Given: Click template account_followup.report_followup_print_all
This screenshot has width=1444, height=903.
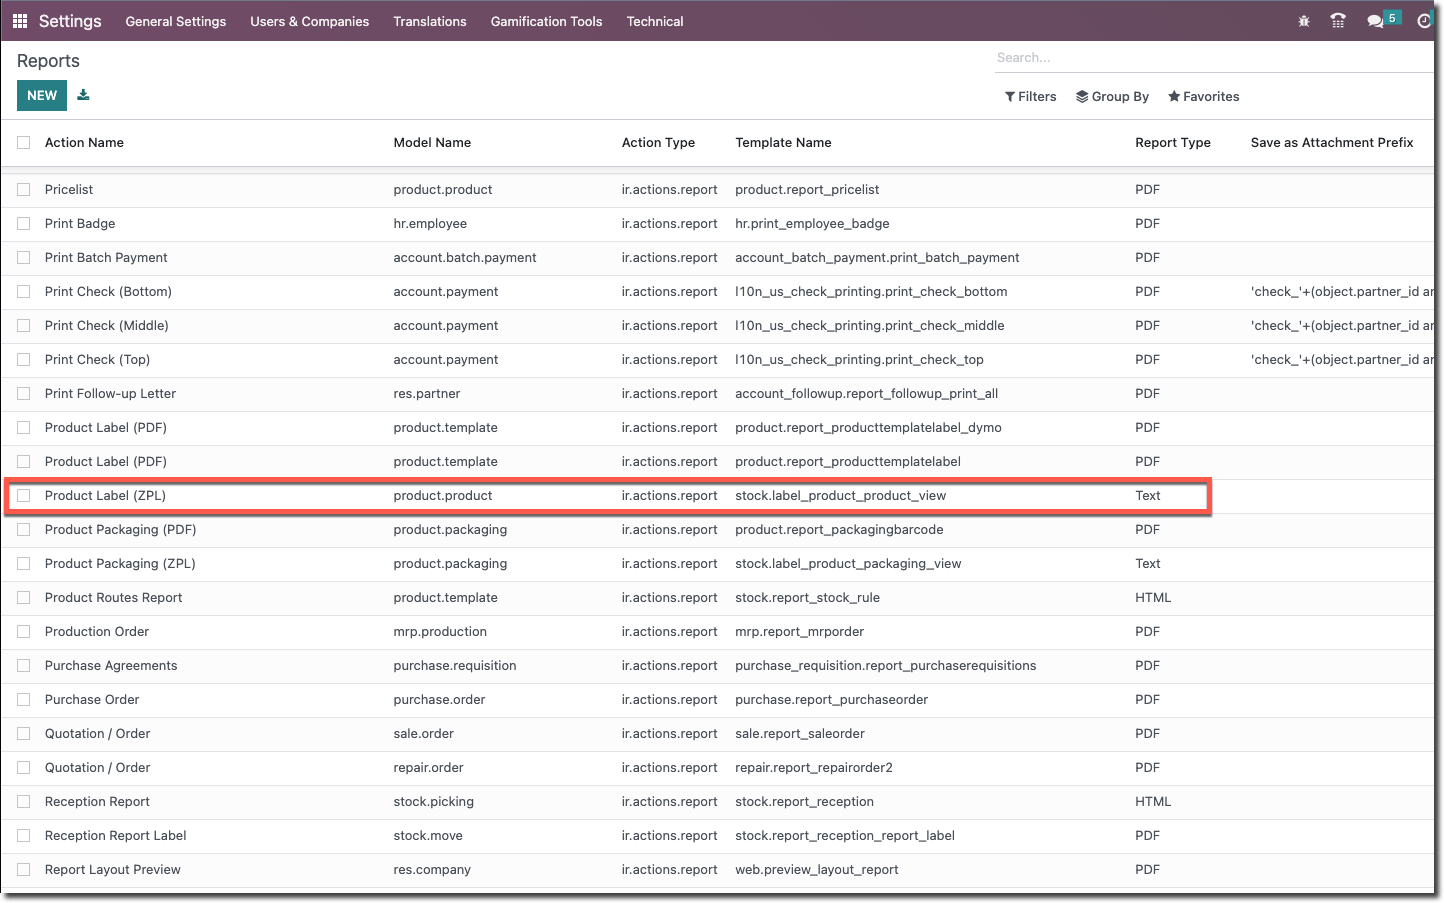Looking at the screenshot, I should (866, 394).
